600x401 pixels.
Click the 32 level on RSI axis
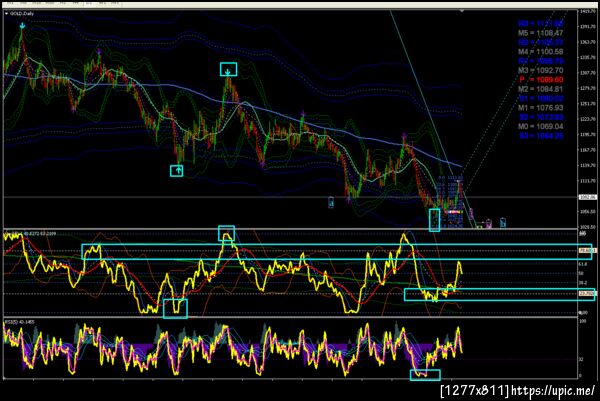(x=581, y=360)
